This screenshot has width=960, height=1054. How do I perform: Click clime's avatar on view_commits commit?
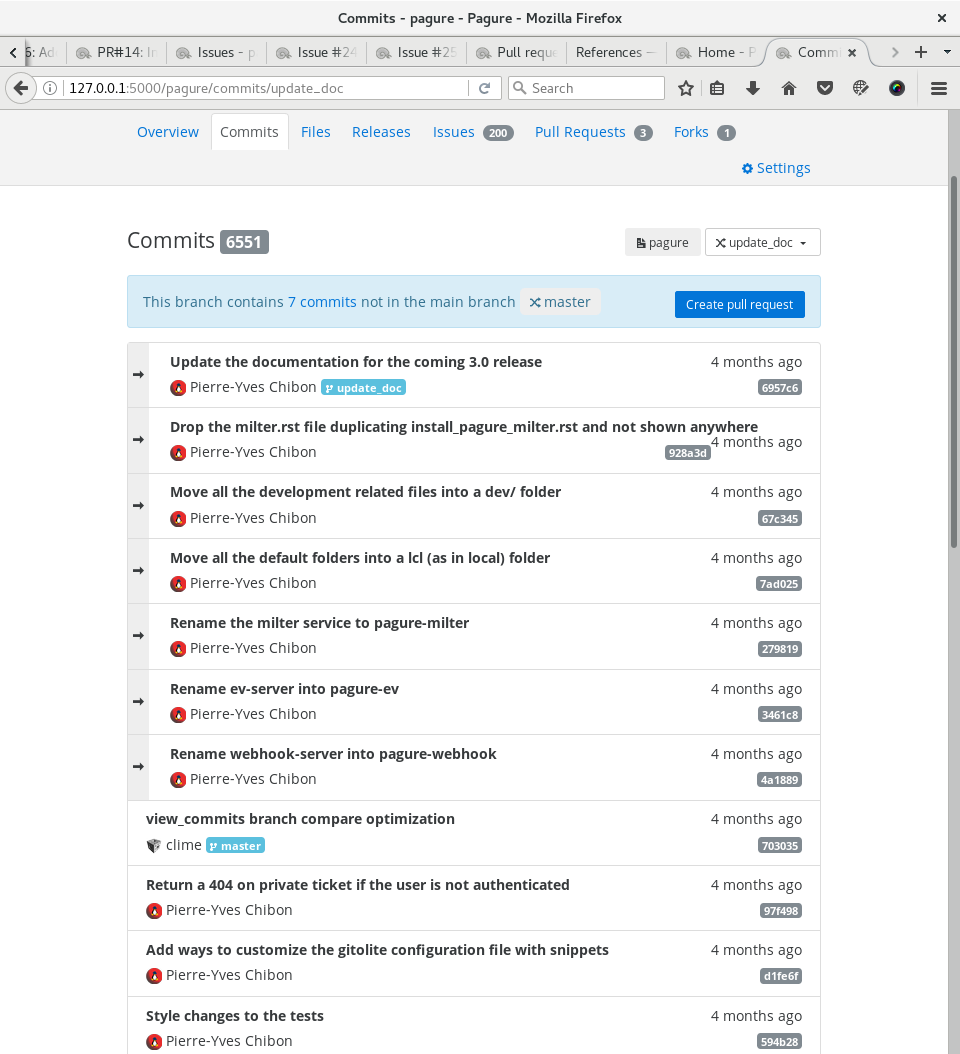pyautogui.click(x=154, y=846)
